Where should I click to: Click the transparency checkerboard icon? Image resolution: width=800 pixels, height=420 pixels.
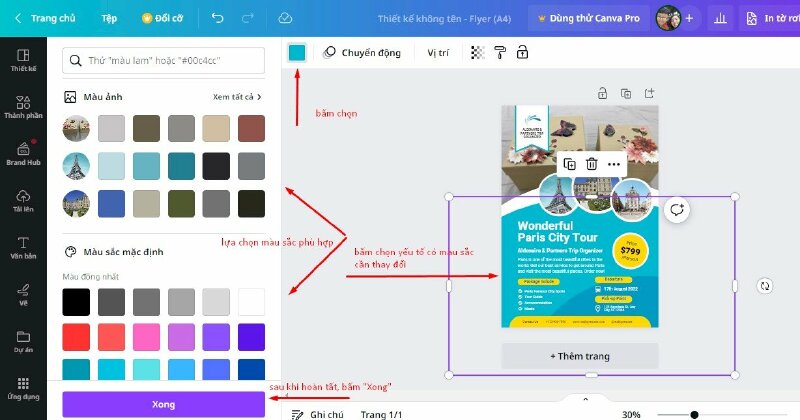click(x=478, y=53)
